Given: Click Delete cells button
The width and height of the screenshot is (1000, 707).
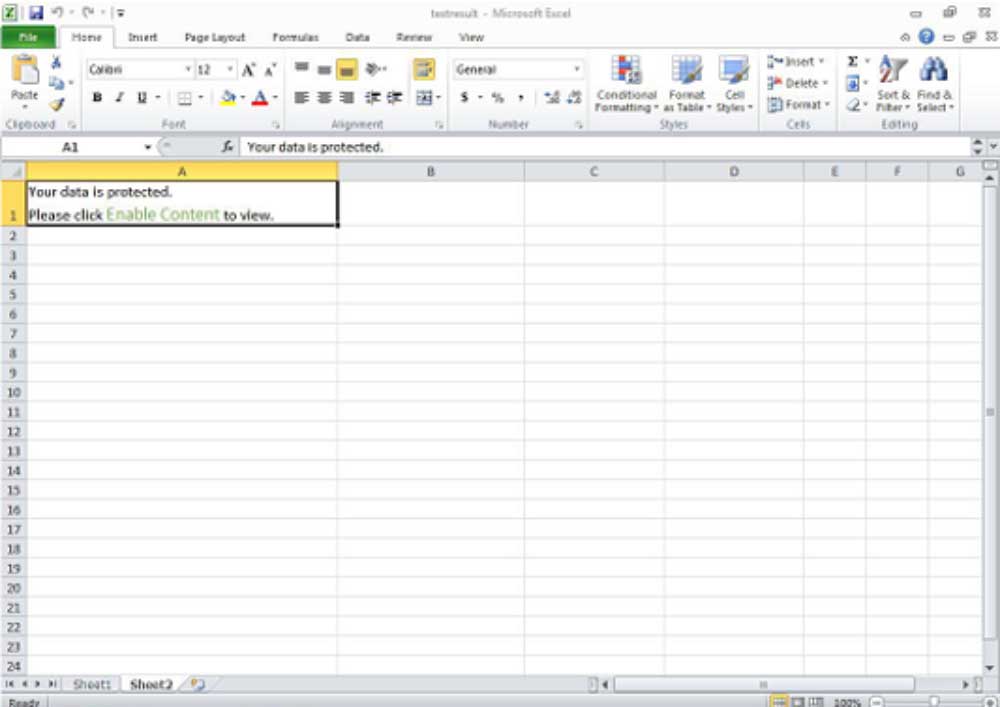Looking at the screenshot, I should [798, 83].
